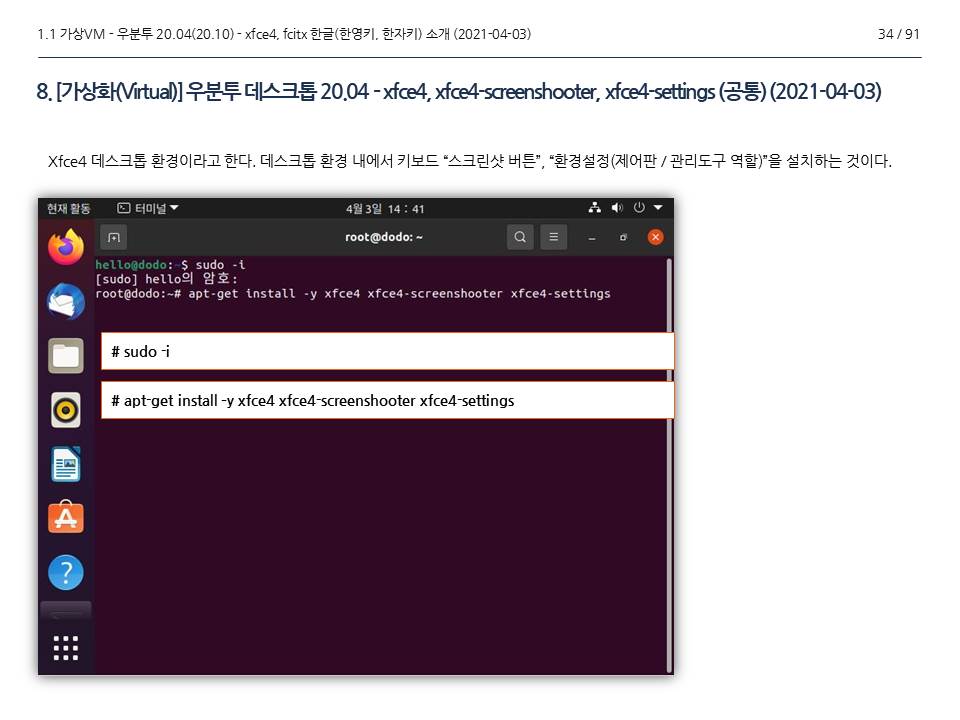
Task: Click the minimized window indicator in the dock
Action: tap(66, 610)
